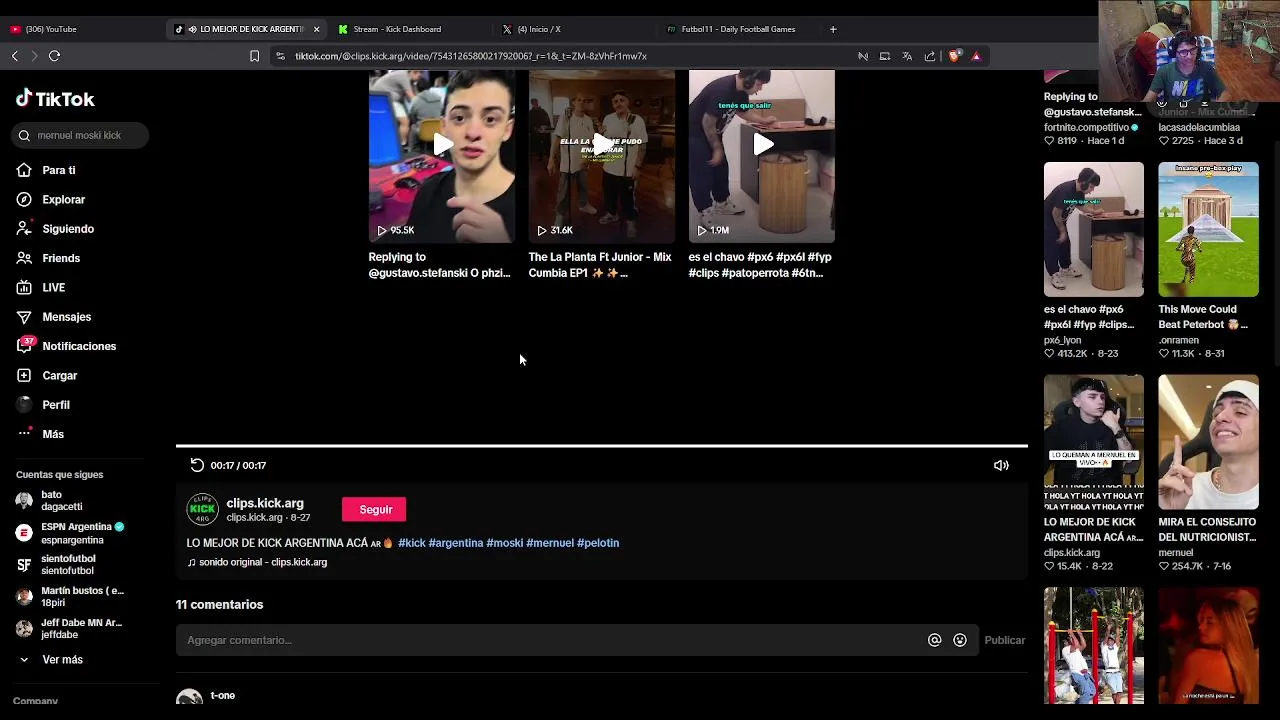This screenshot has width=1280, height=720.
Task: Reload the current page
Action: (x=55, y=56)
